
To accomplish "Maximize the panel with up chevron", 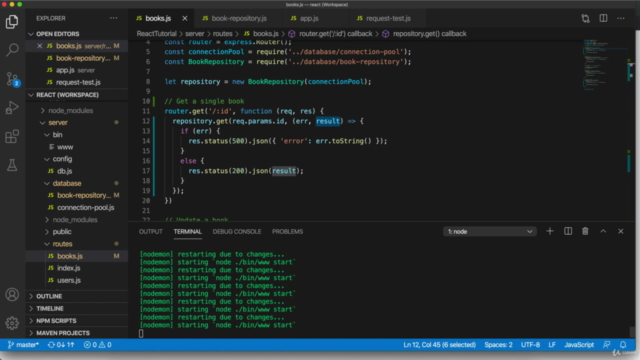I will coord(603,231).
